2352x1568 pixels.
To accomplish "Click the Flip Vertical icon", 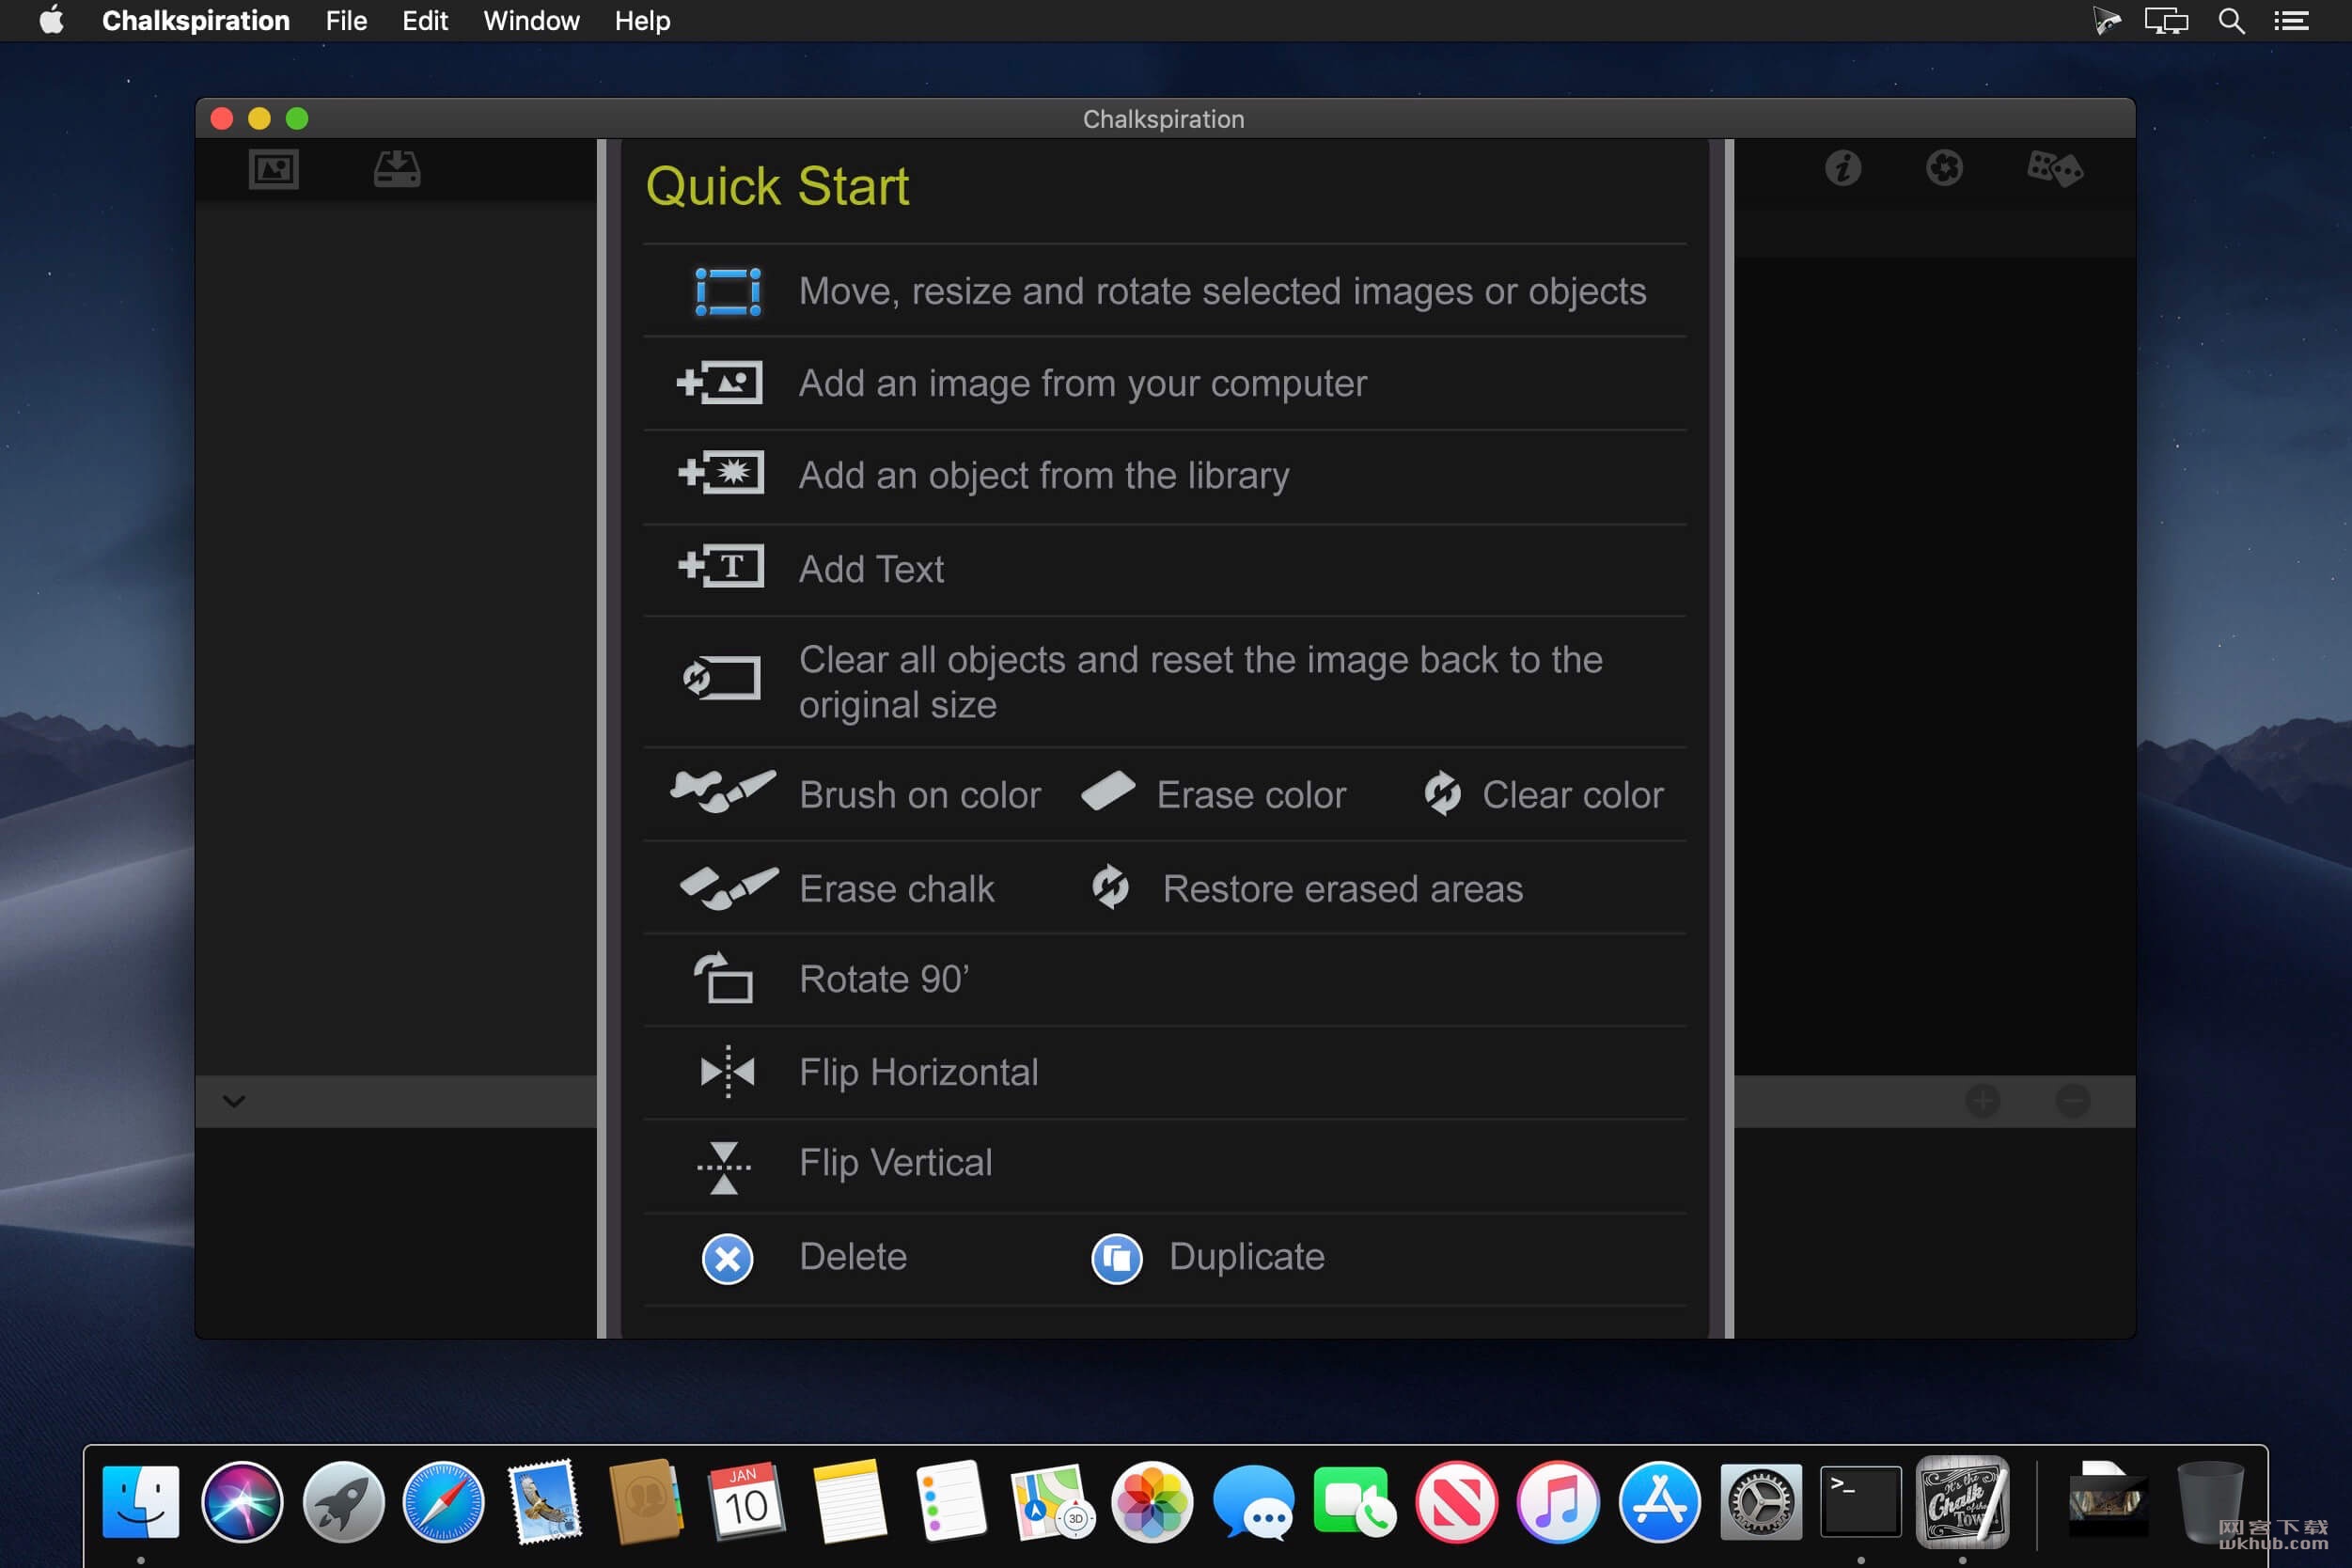I will coord(724,1167).
